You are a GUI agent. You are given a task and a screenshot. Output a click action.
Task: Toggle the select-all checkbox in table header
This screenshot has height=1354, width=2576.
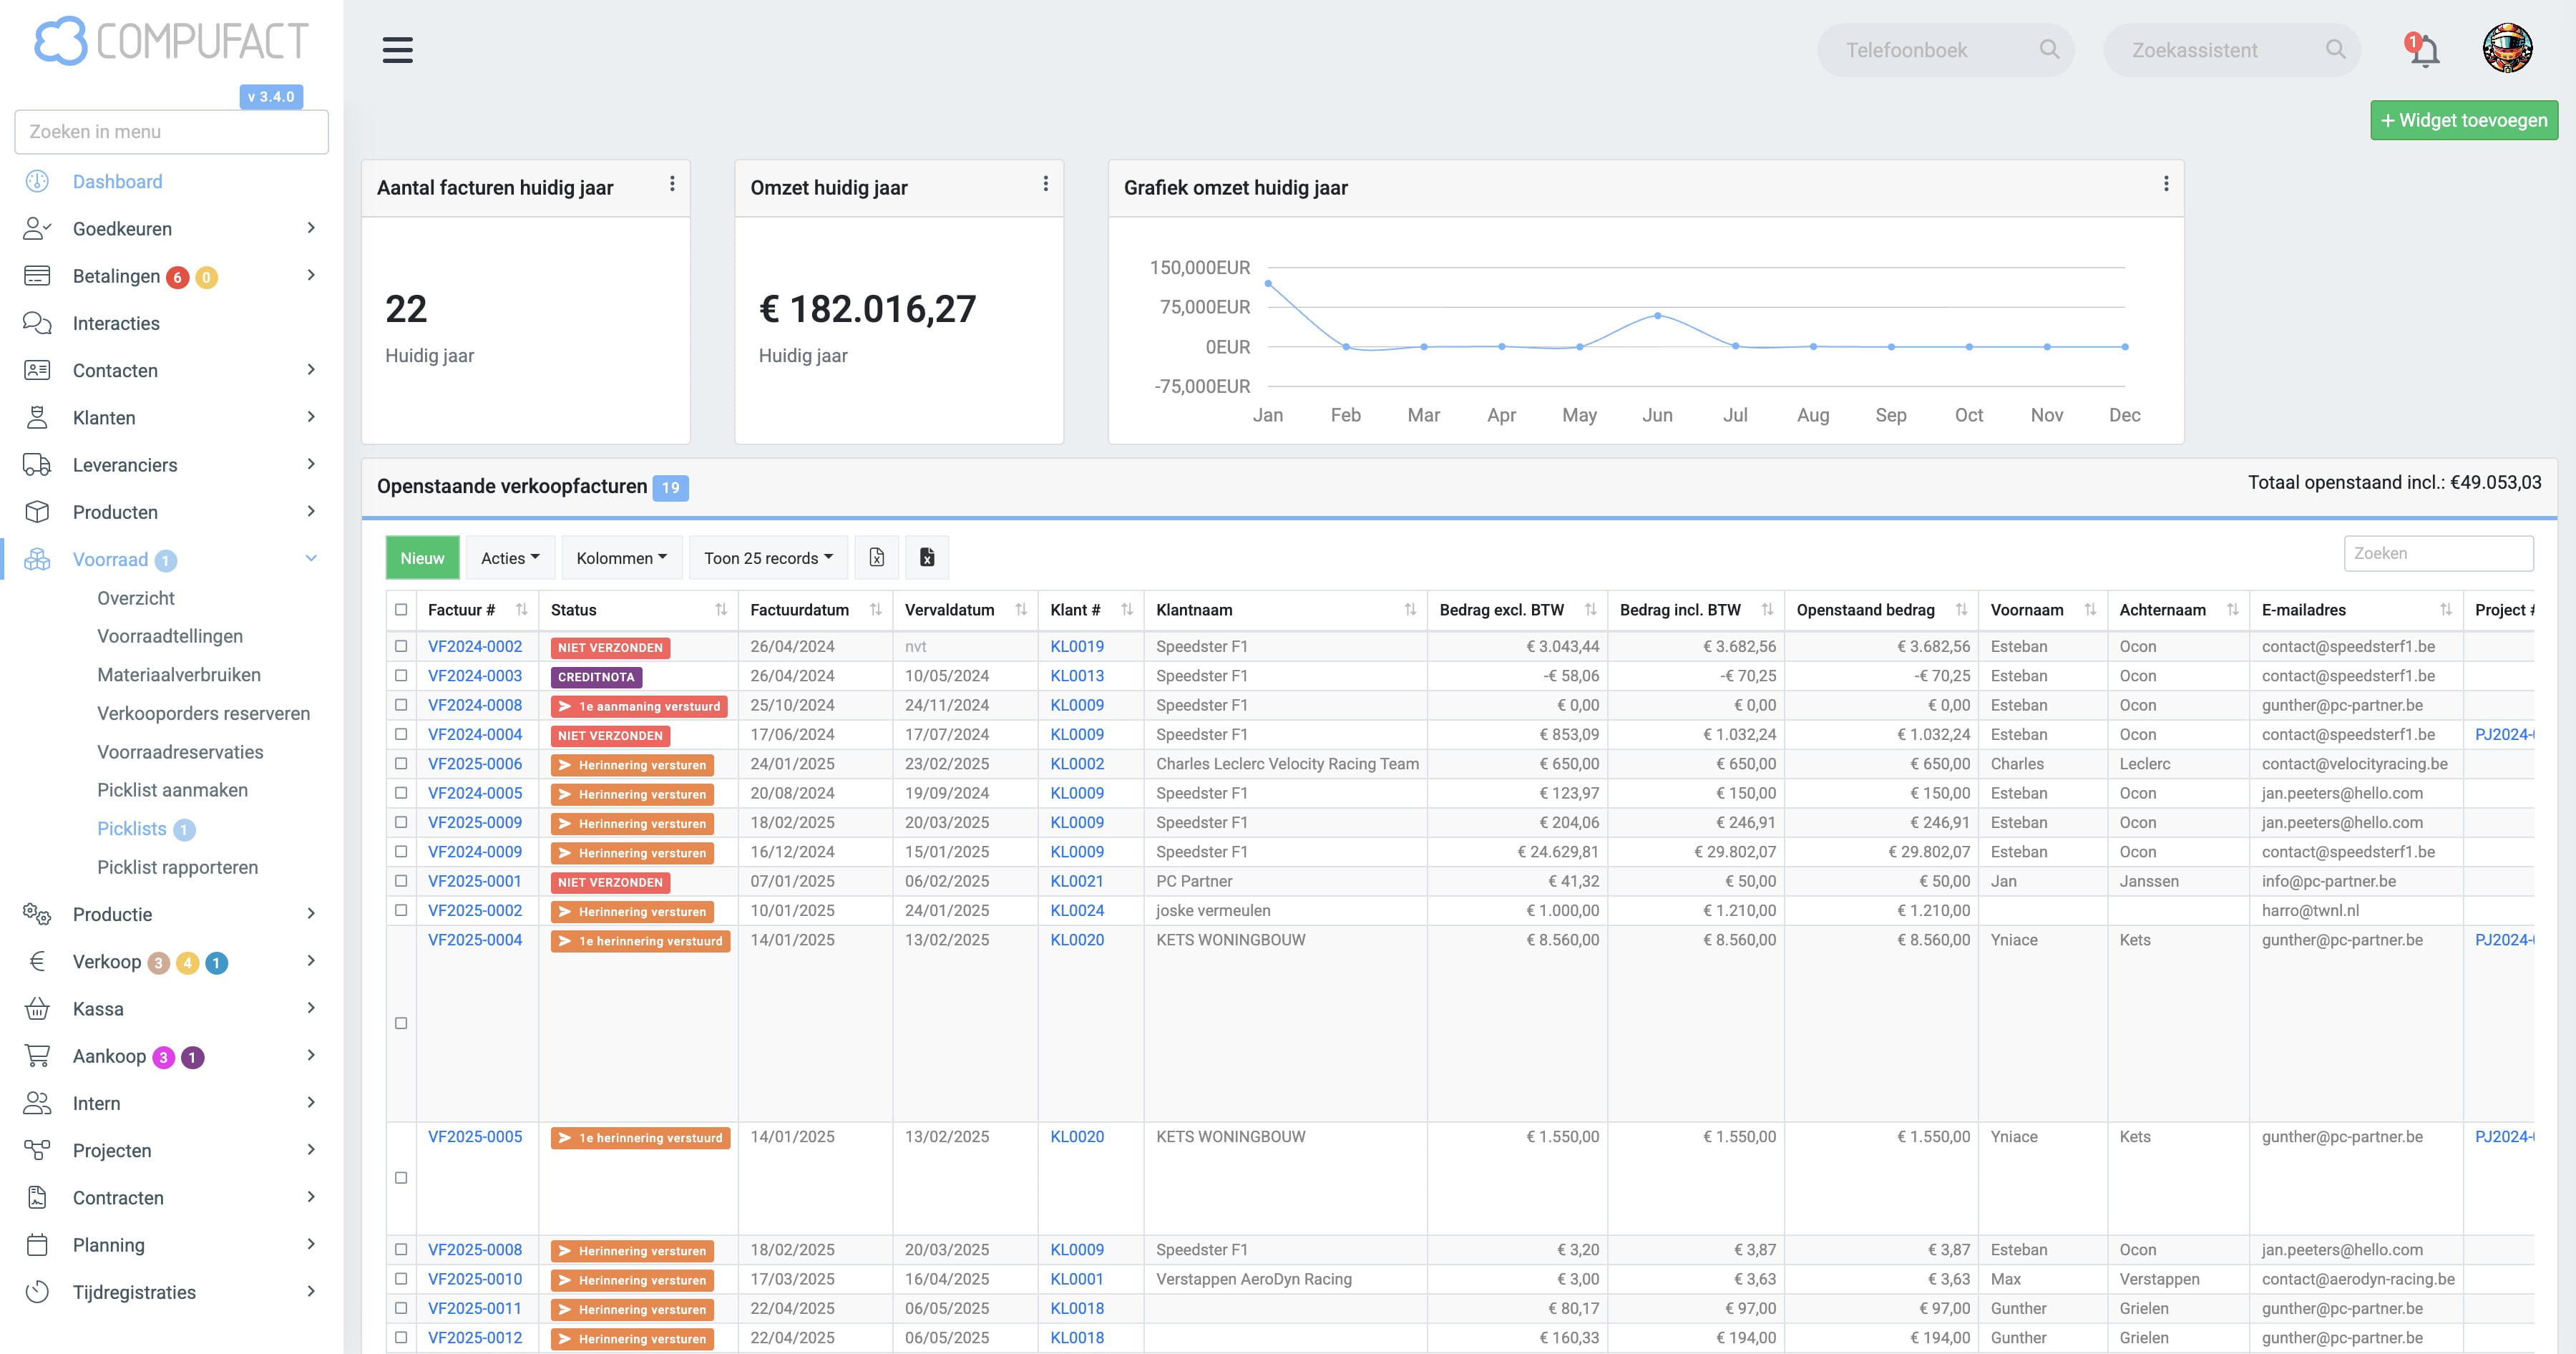click(401, 610)
